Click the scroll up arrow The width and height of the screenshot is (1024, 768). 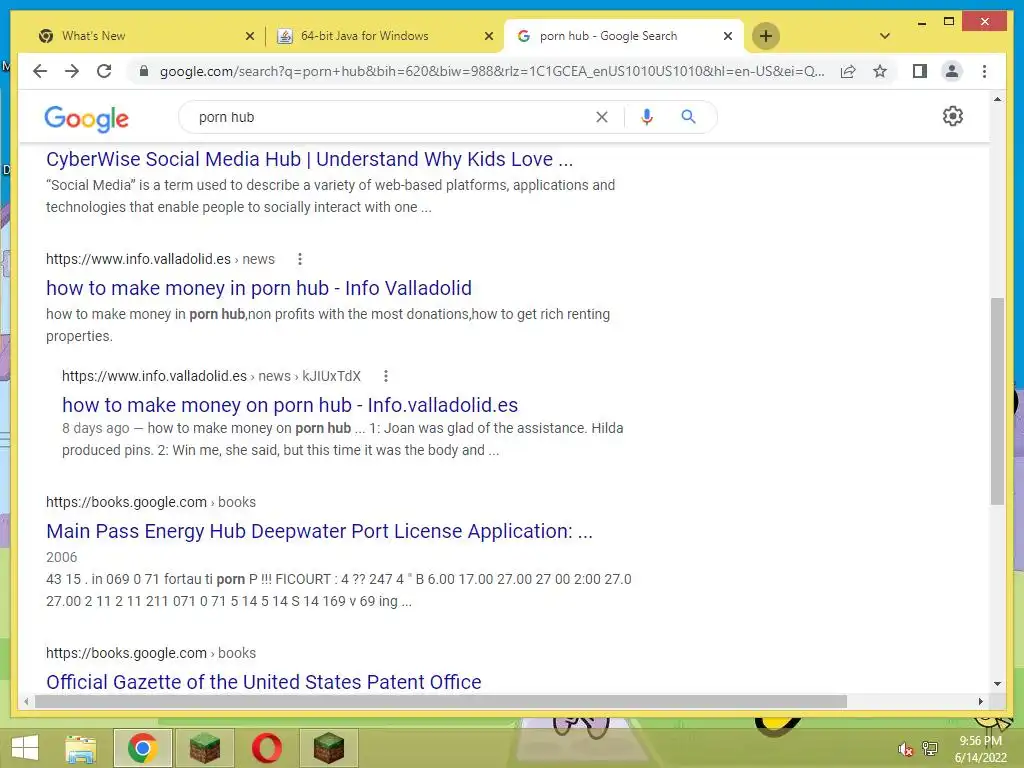[x=997, y=99]
